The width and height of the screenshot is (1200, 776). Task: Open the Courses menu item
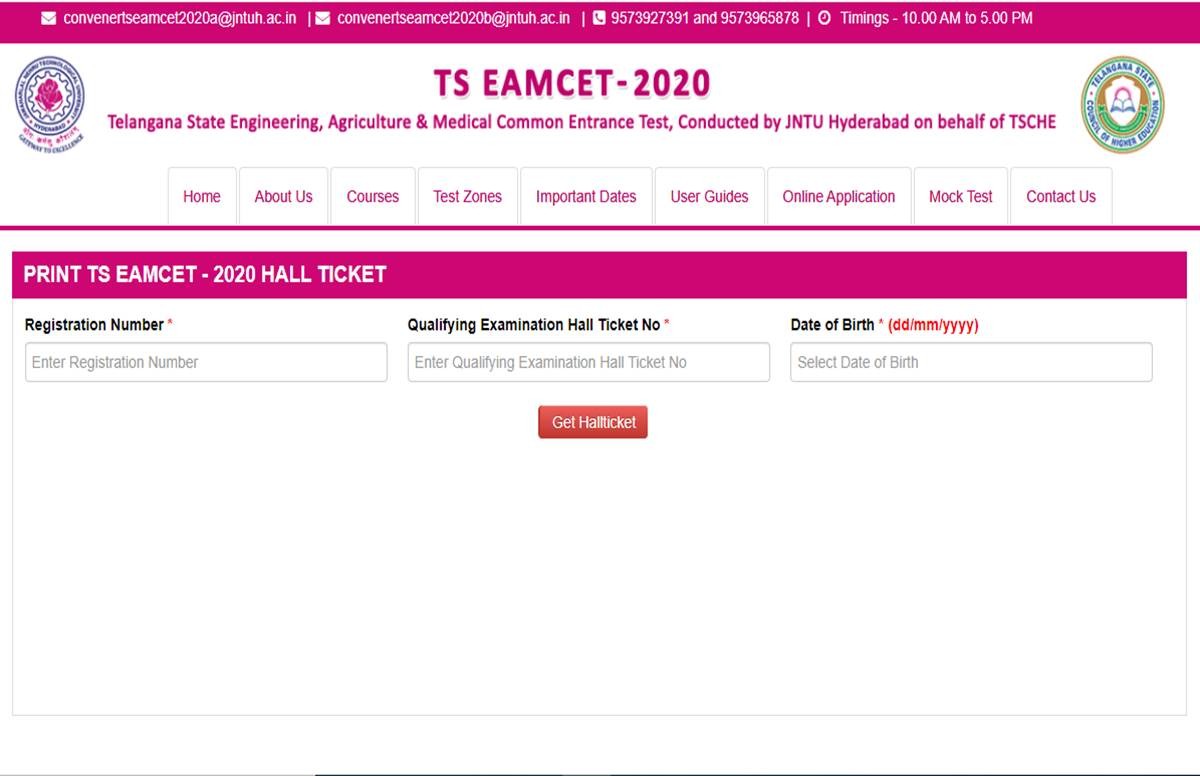tap(372, 197)
